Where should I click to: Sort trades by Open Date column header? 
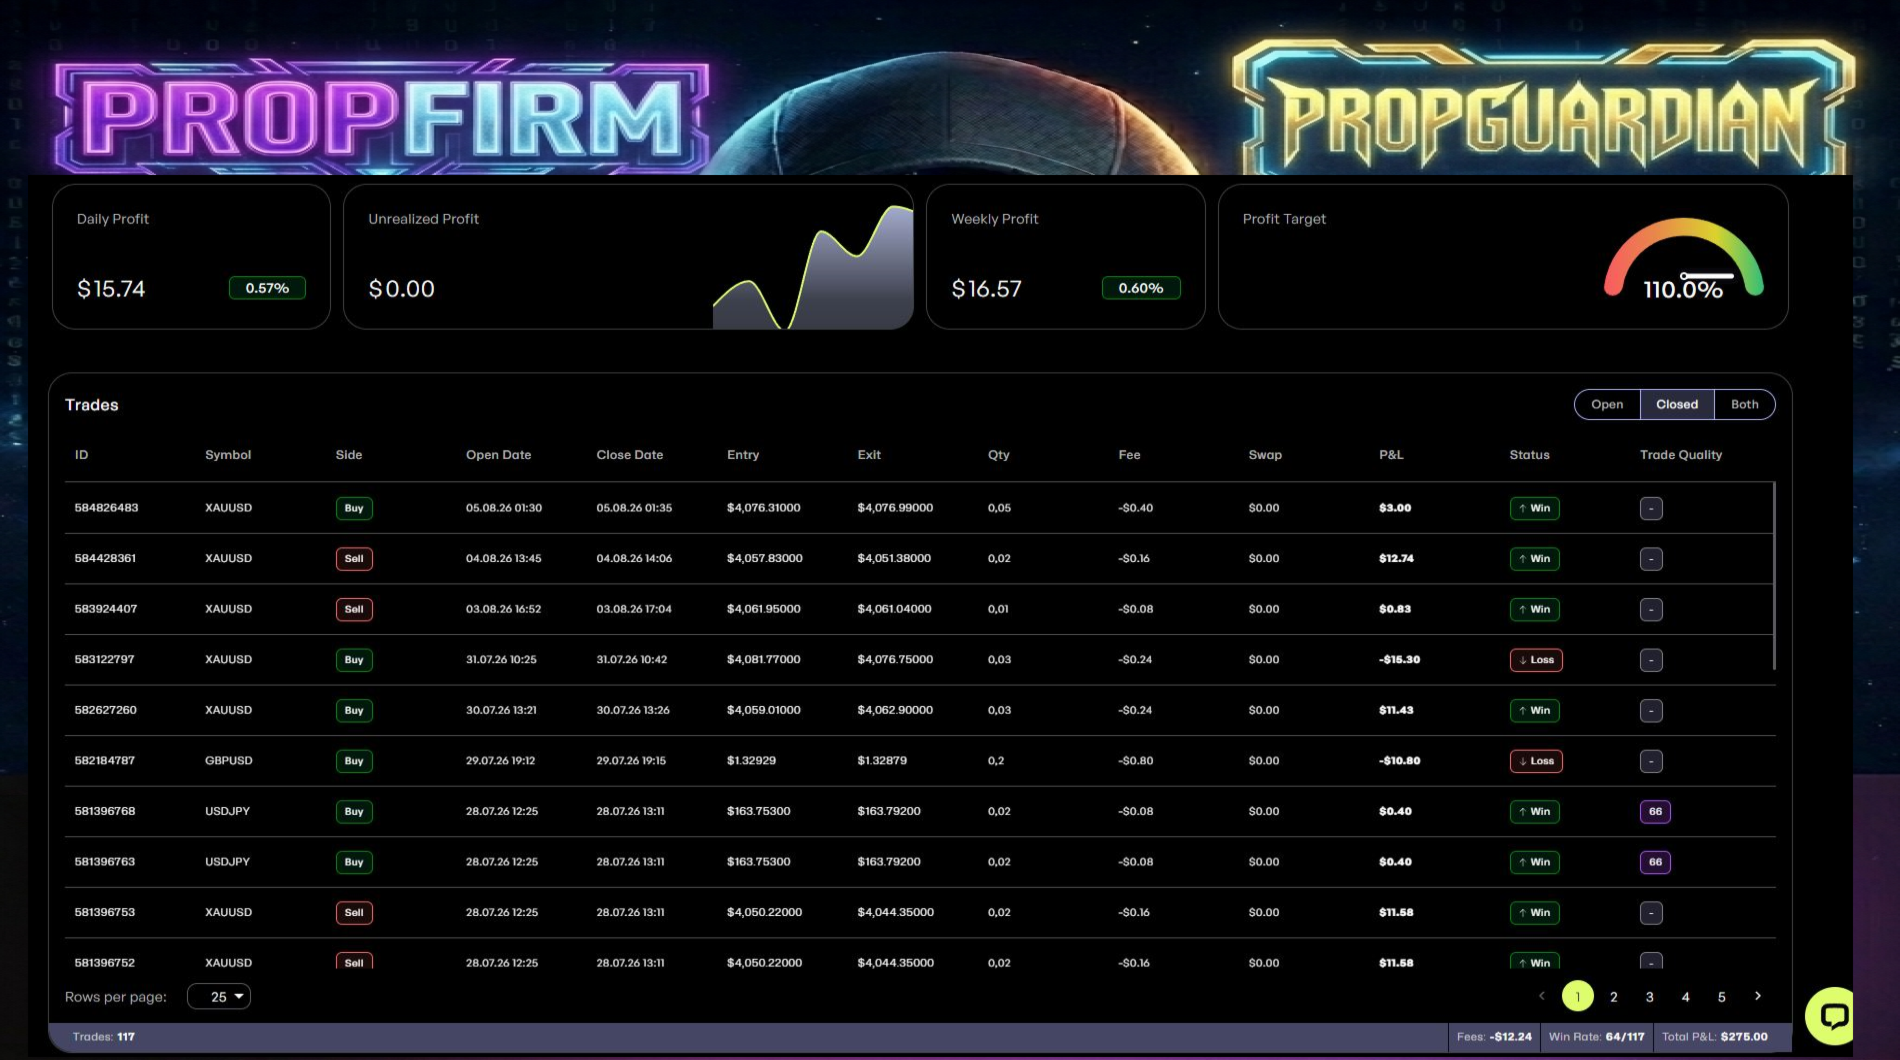click(x=498, y=455)
